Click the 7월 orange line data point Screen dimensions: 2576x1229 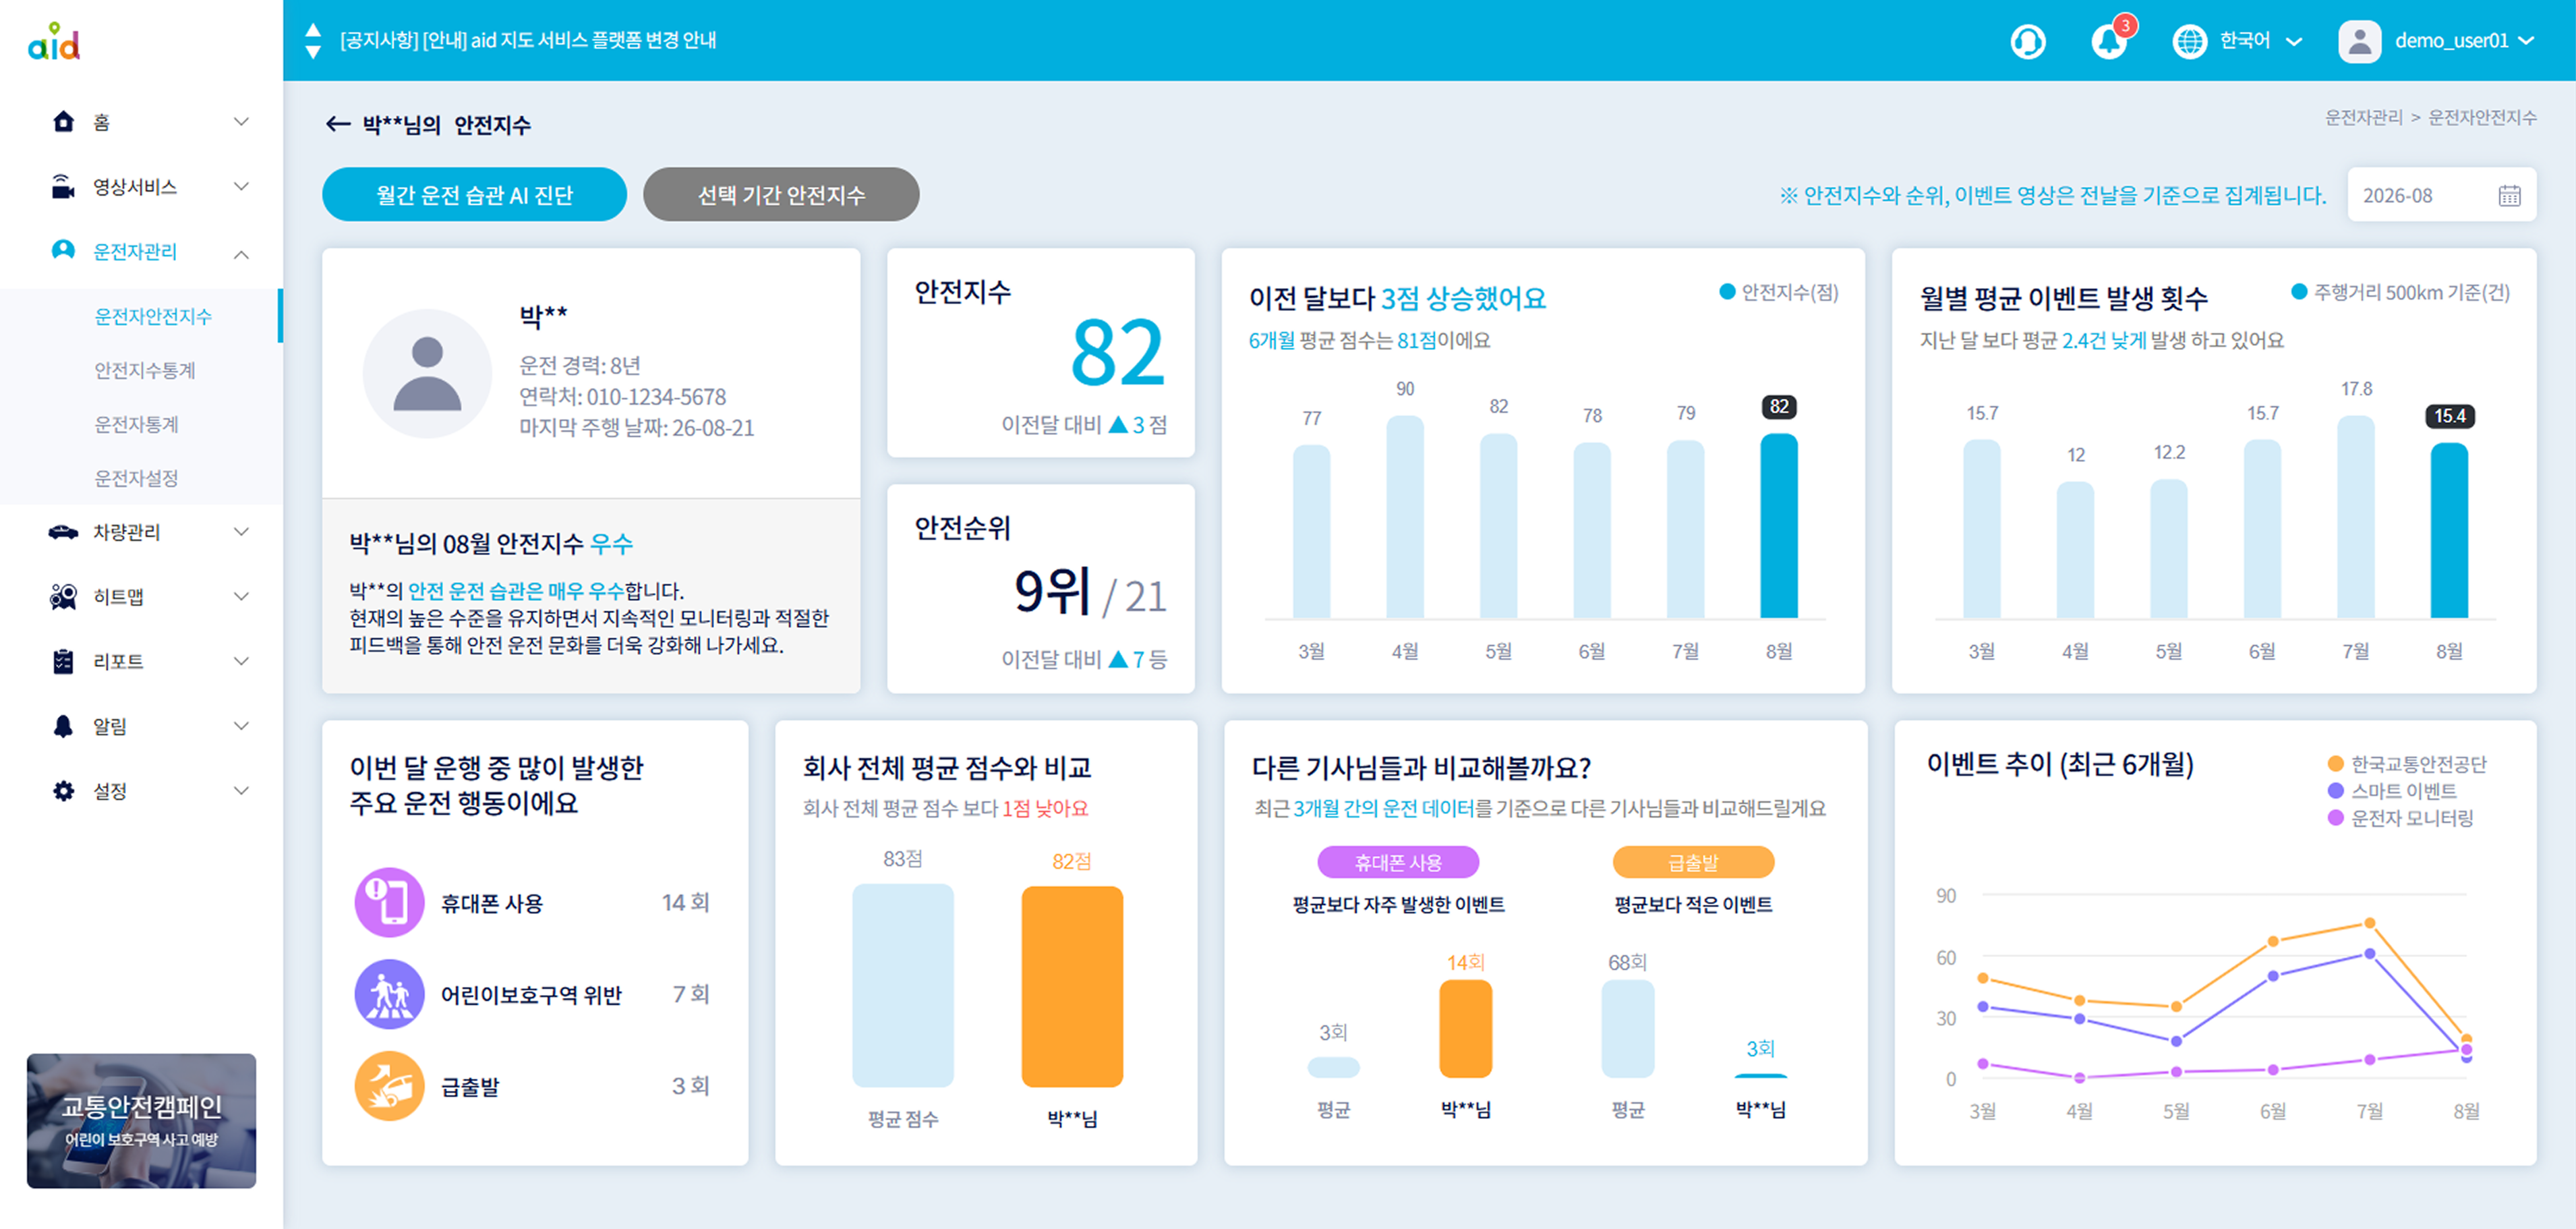pyautogui.click(x=2369, y=923)
